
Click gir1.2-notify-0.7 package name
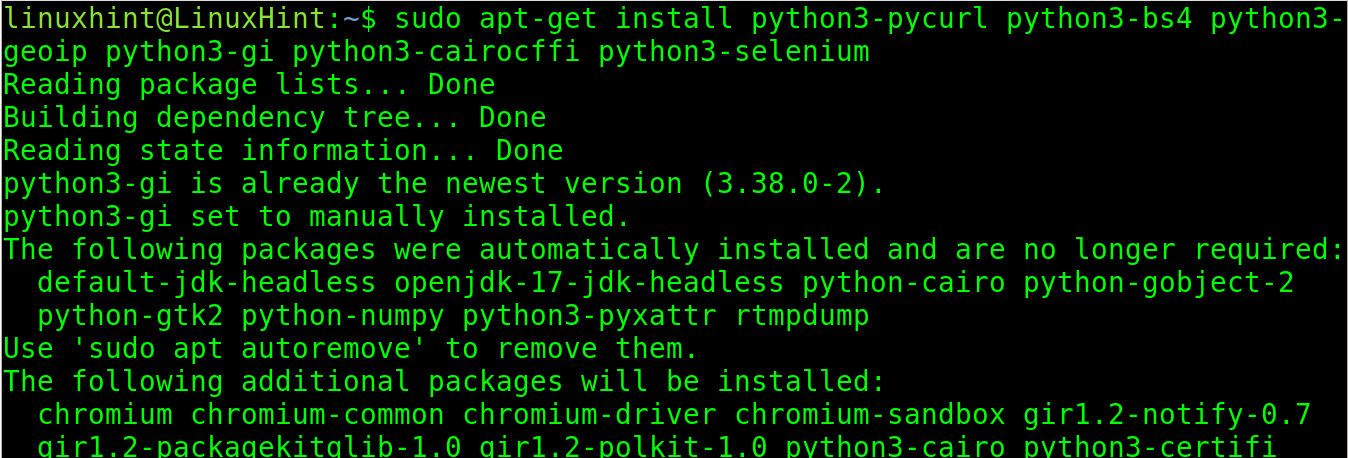(x=1168, y=415)
